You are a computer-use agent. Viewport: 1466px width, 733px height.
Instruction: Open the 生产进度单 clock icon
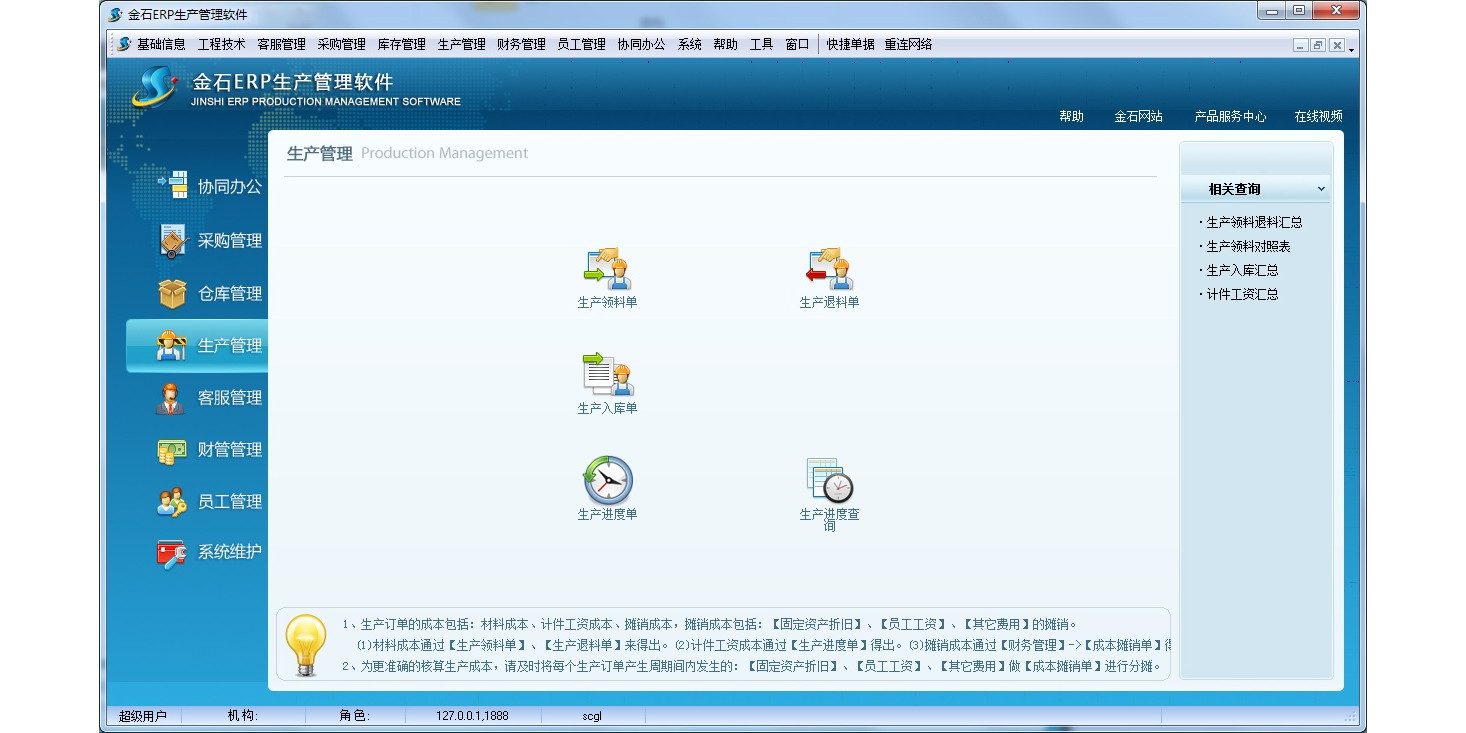tap(607, 481)
